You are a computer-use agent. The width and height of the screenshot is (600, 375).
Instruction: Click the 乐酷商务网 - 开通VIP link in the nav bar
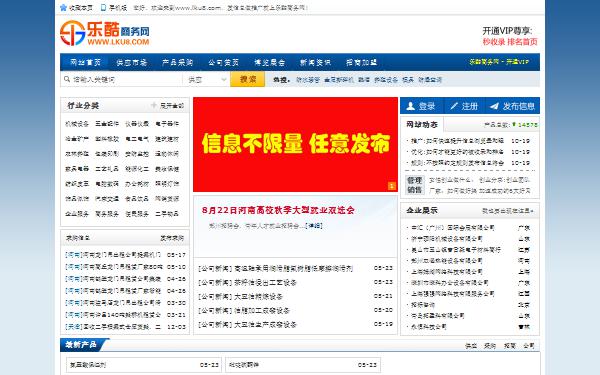pos(499,62)
